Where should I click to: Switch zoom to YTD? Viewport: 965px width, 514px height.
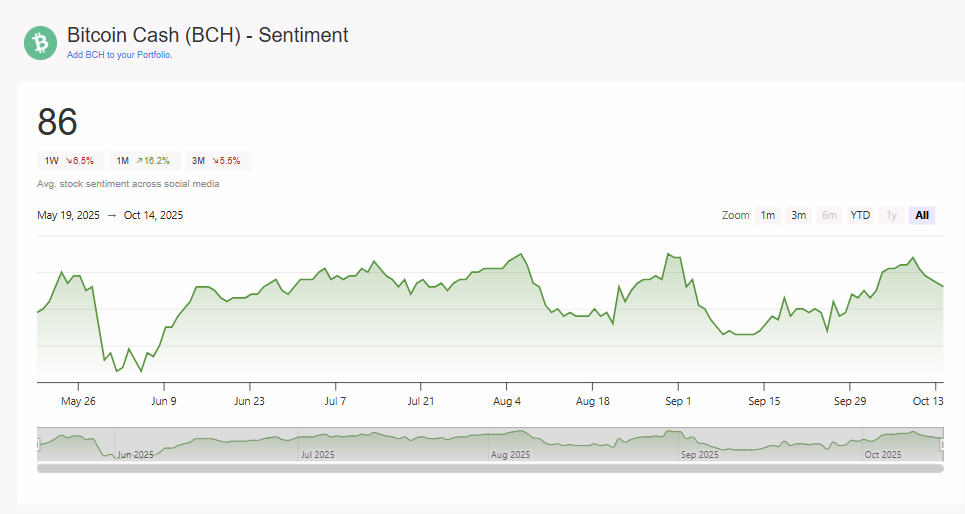(x=860, y=215)
